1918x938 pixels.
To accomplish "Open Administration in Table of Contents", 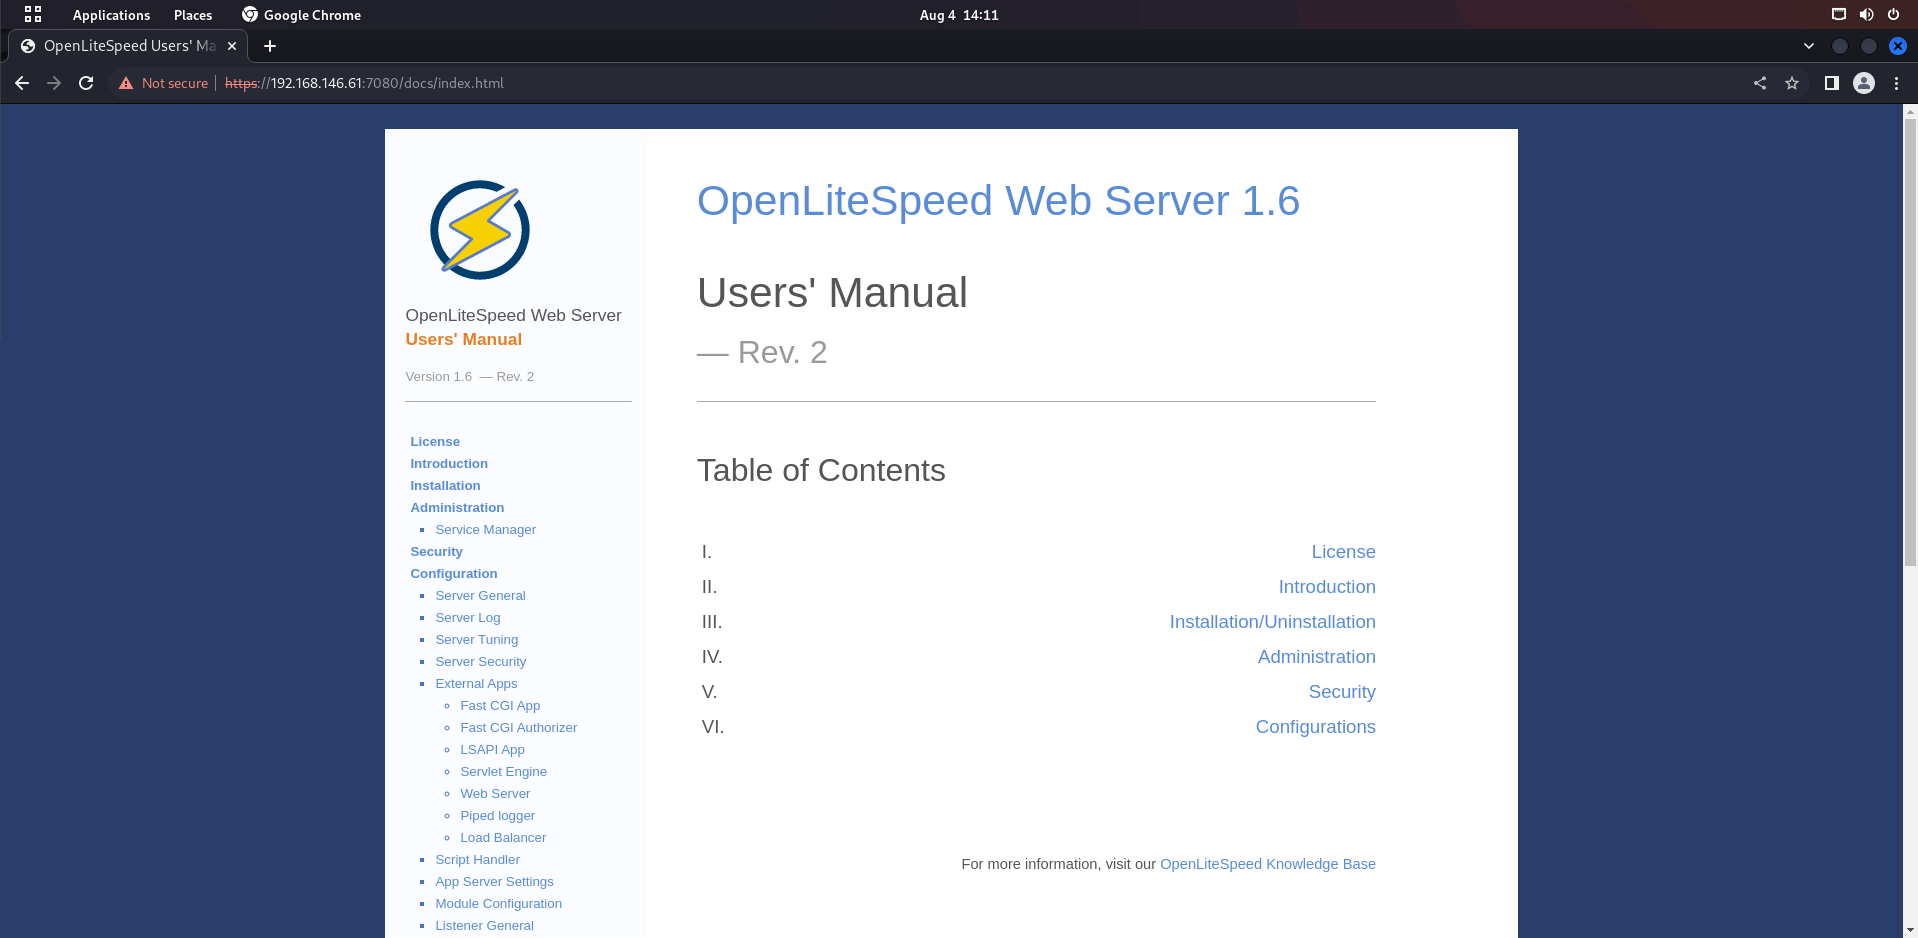I will point(1316,657).
